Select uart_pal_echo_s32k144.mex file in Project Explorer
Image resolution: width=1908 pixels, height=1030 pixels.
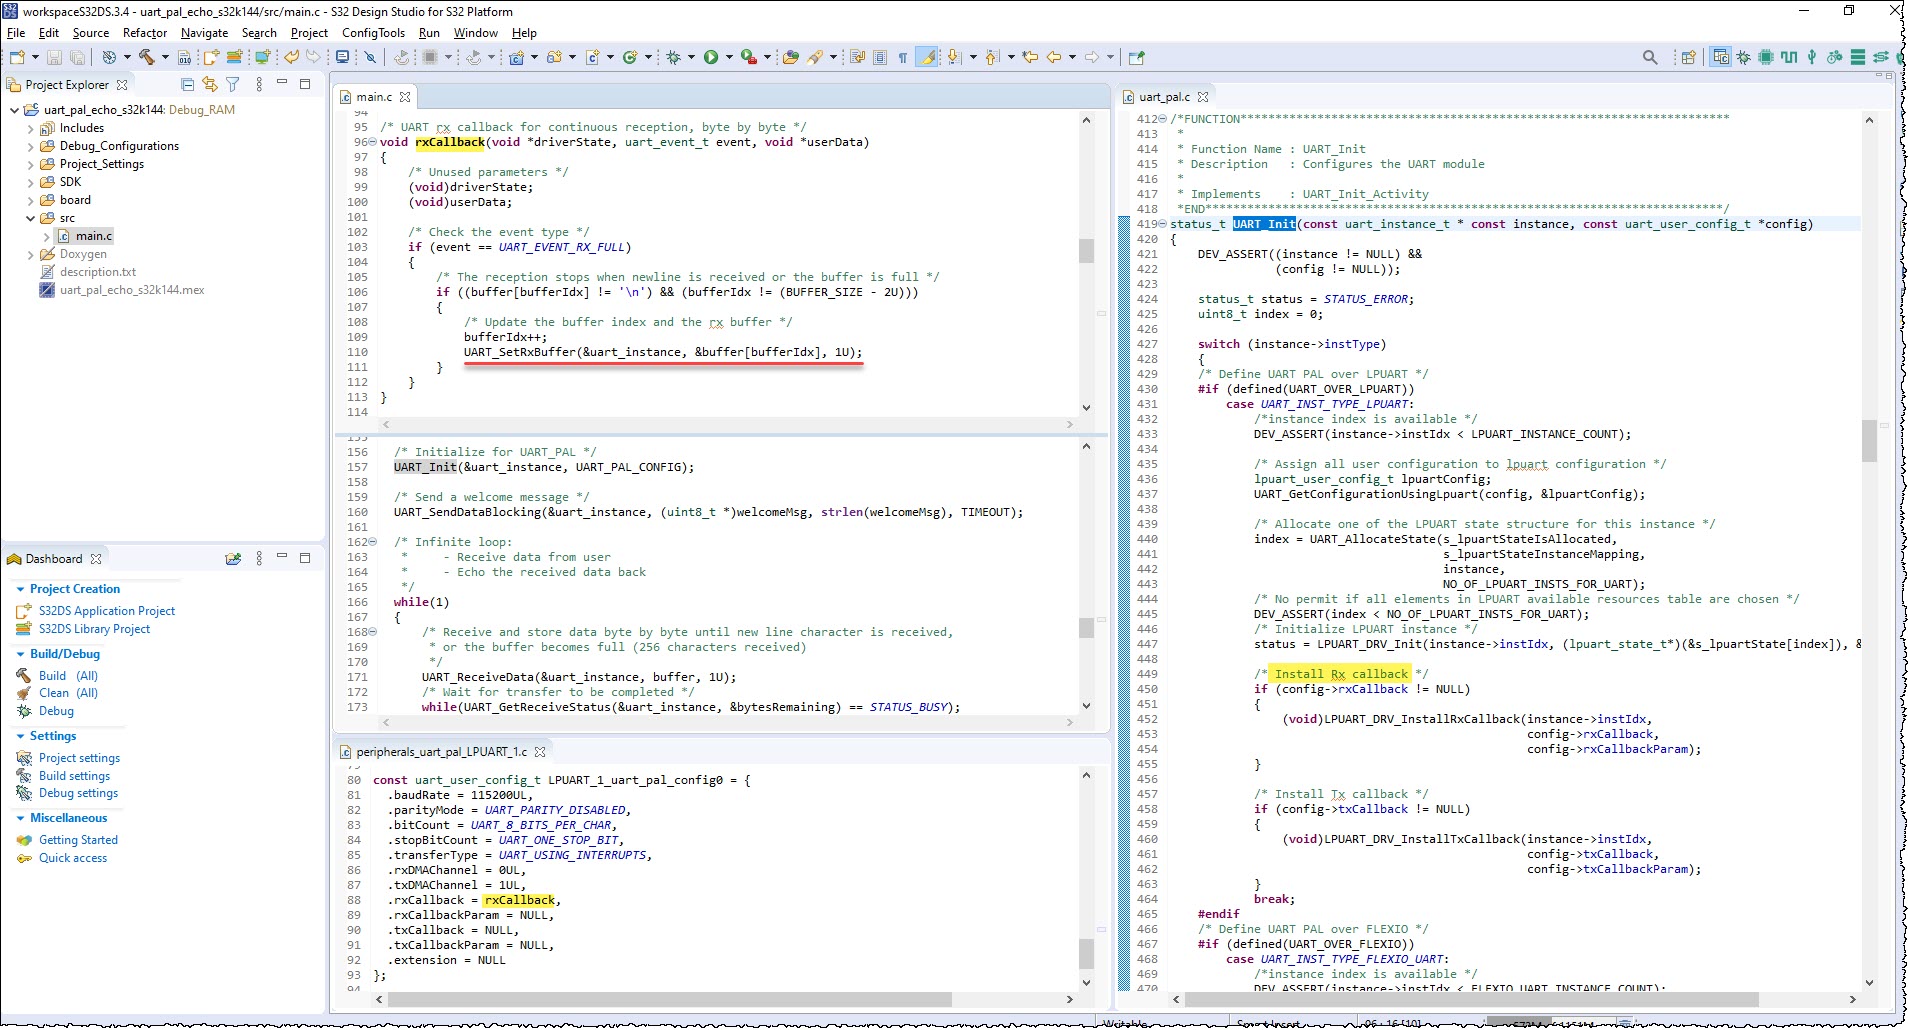tap(131, 290)
